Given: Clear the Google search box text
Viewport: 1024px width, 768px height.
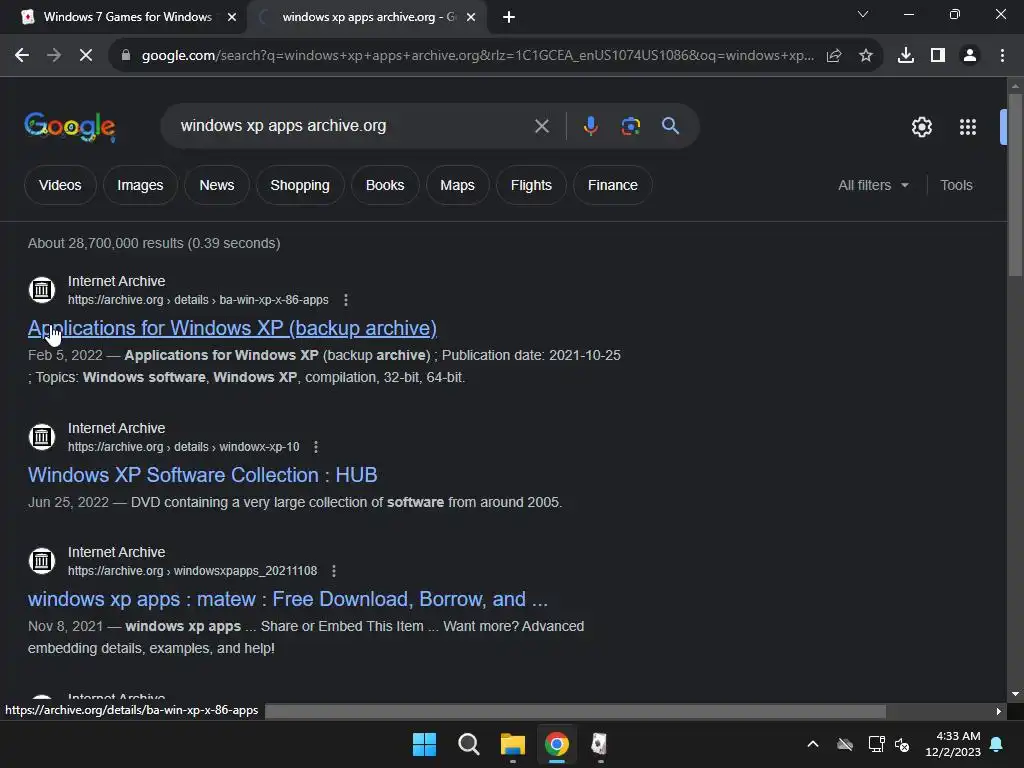Looking at the screenshot, I should coord(542,126).
